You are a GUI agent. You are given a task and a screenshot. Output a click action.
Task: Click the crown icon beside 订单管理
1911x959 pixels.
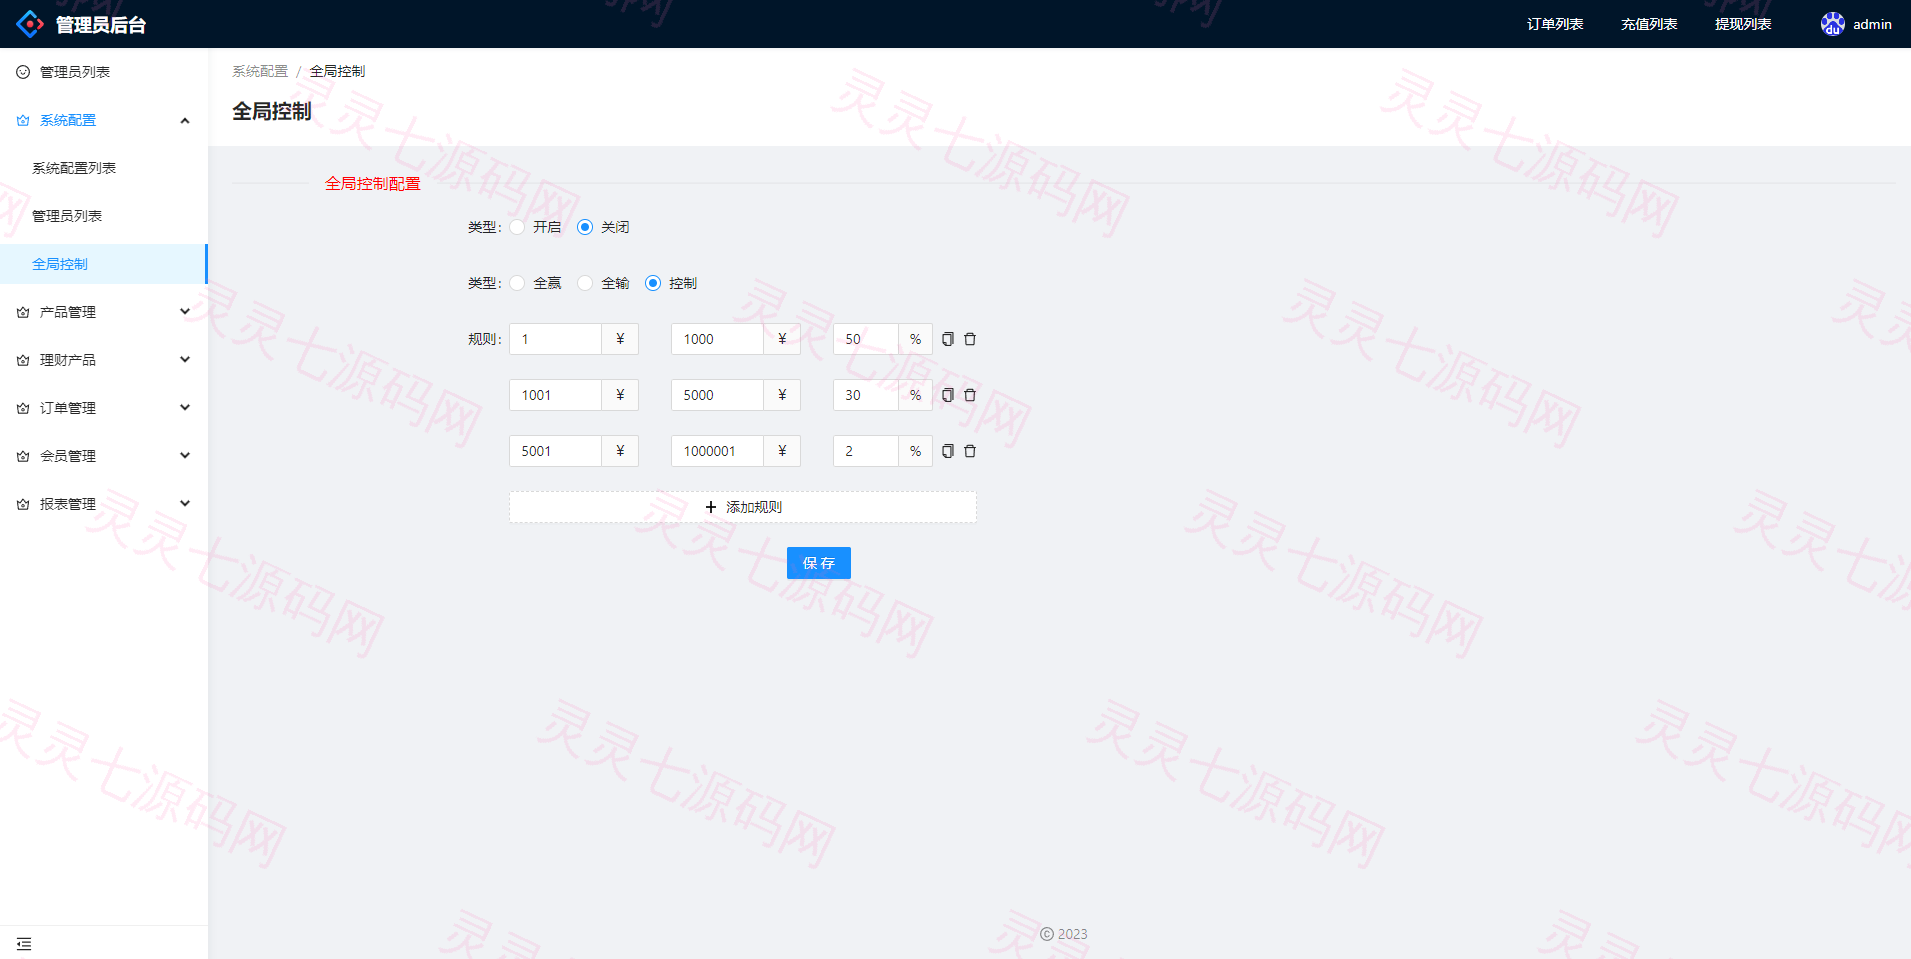click(23, 408)
